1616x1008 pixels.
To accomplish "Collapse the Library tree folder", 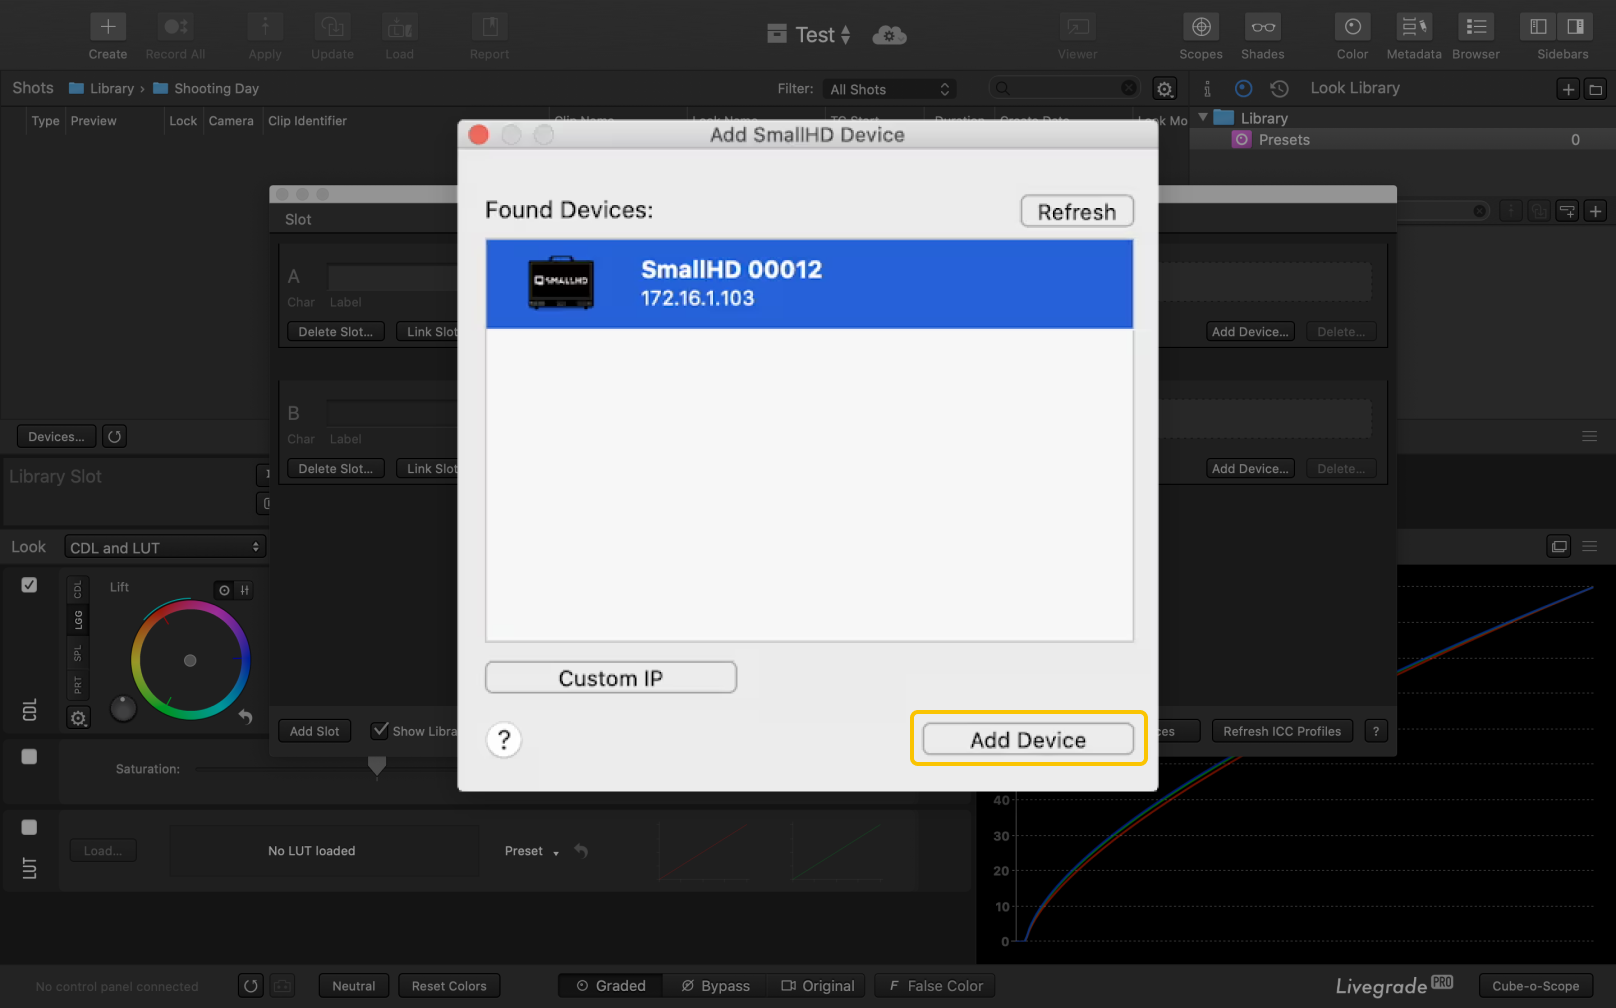I will [1203, 118].
